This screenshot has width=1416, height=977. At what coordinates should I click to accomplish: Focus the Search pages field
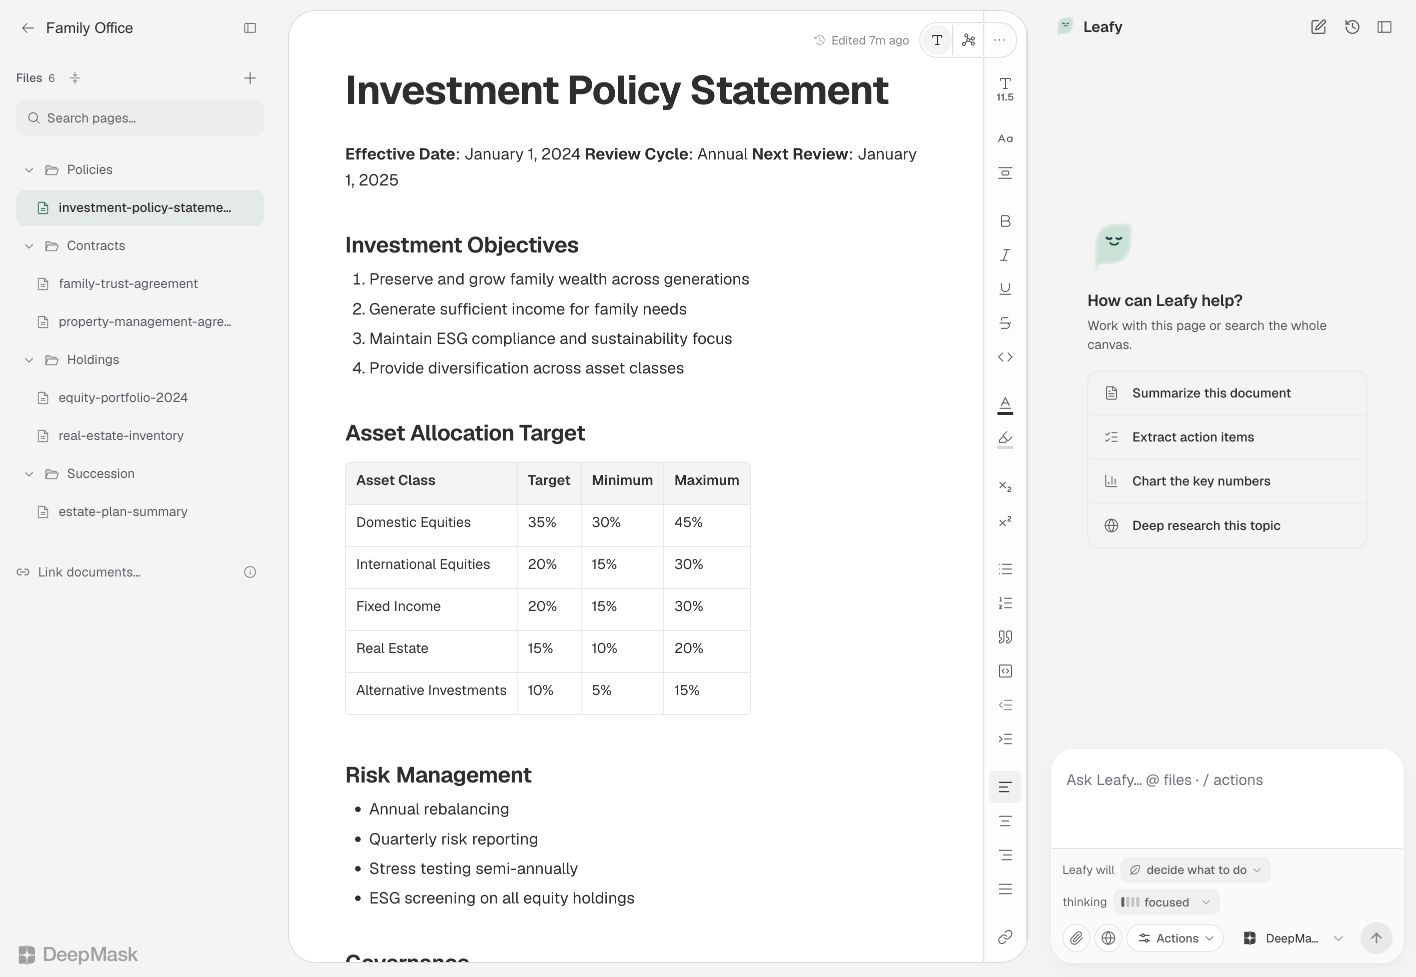(140, 118)
